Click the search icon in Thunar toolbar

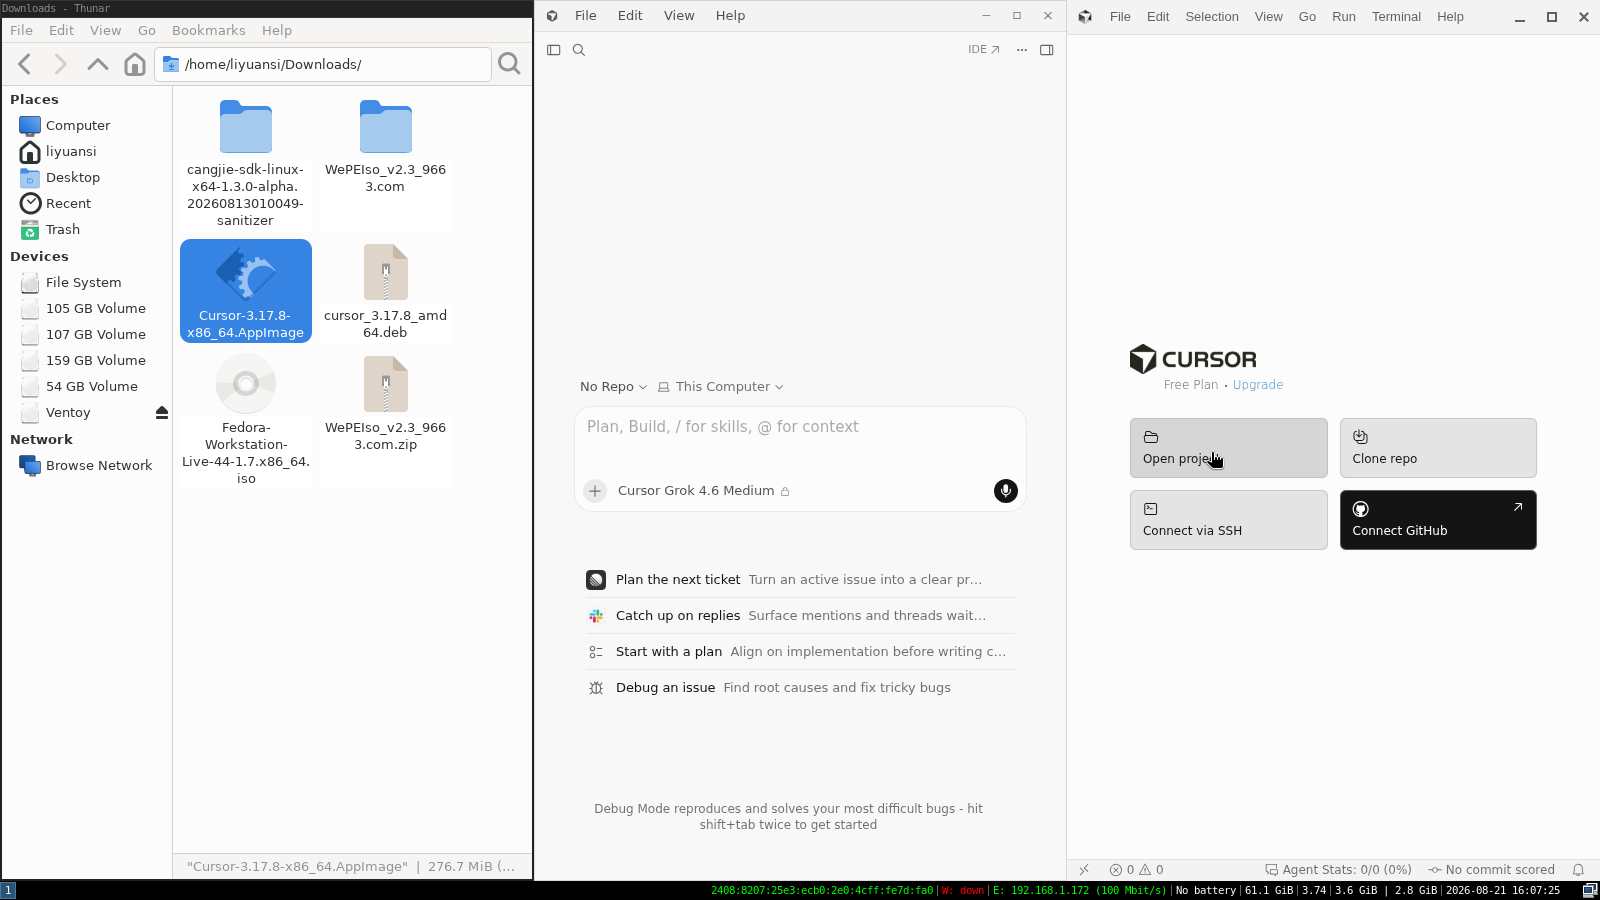(509, 64)
